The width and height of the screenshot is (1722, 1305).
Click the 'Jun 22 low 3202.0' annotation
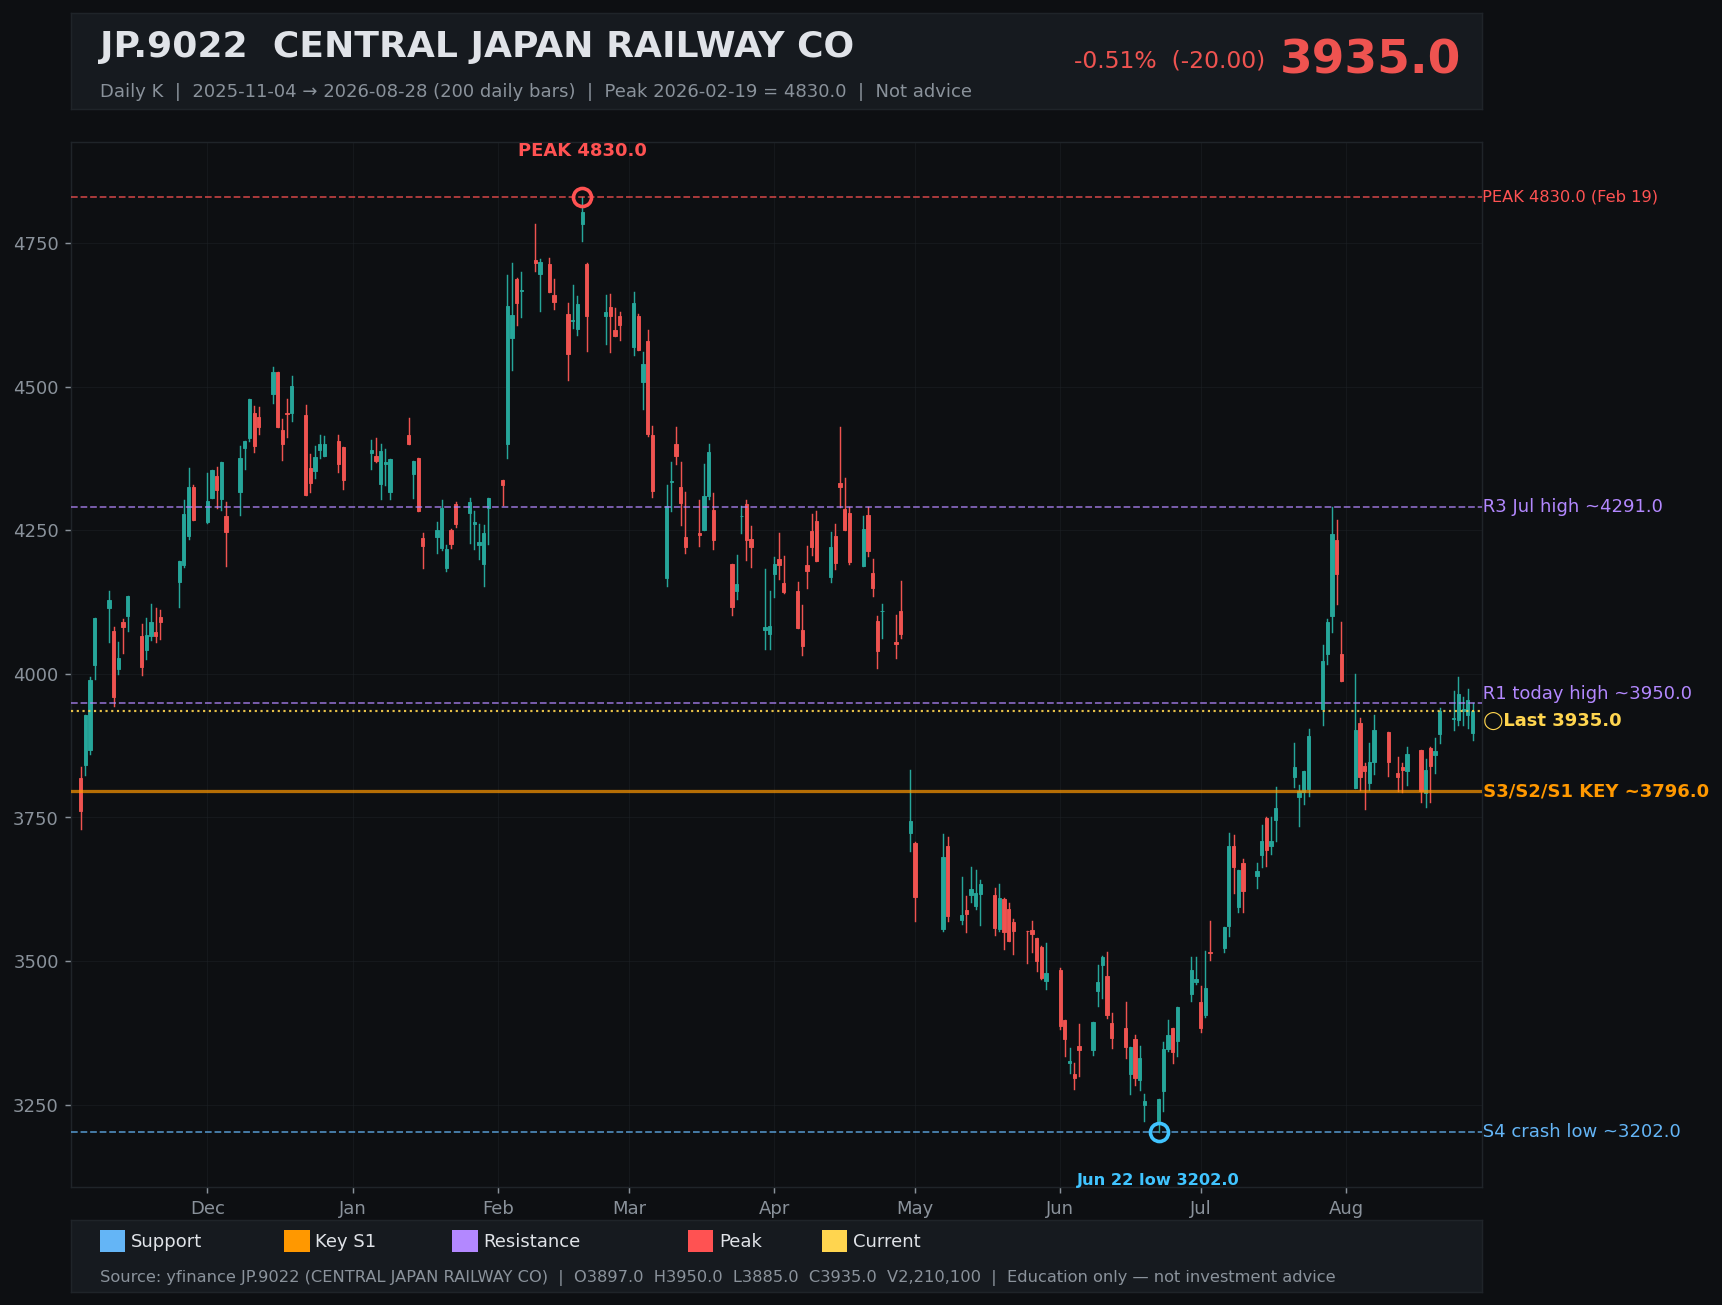click(x=1157, y=1180)
